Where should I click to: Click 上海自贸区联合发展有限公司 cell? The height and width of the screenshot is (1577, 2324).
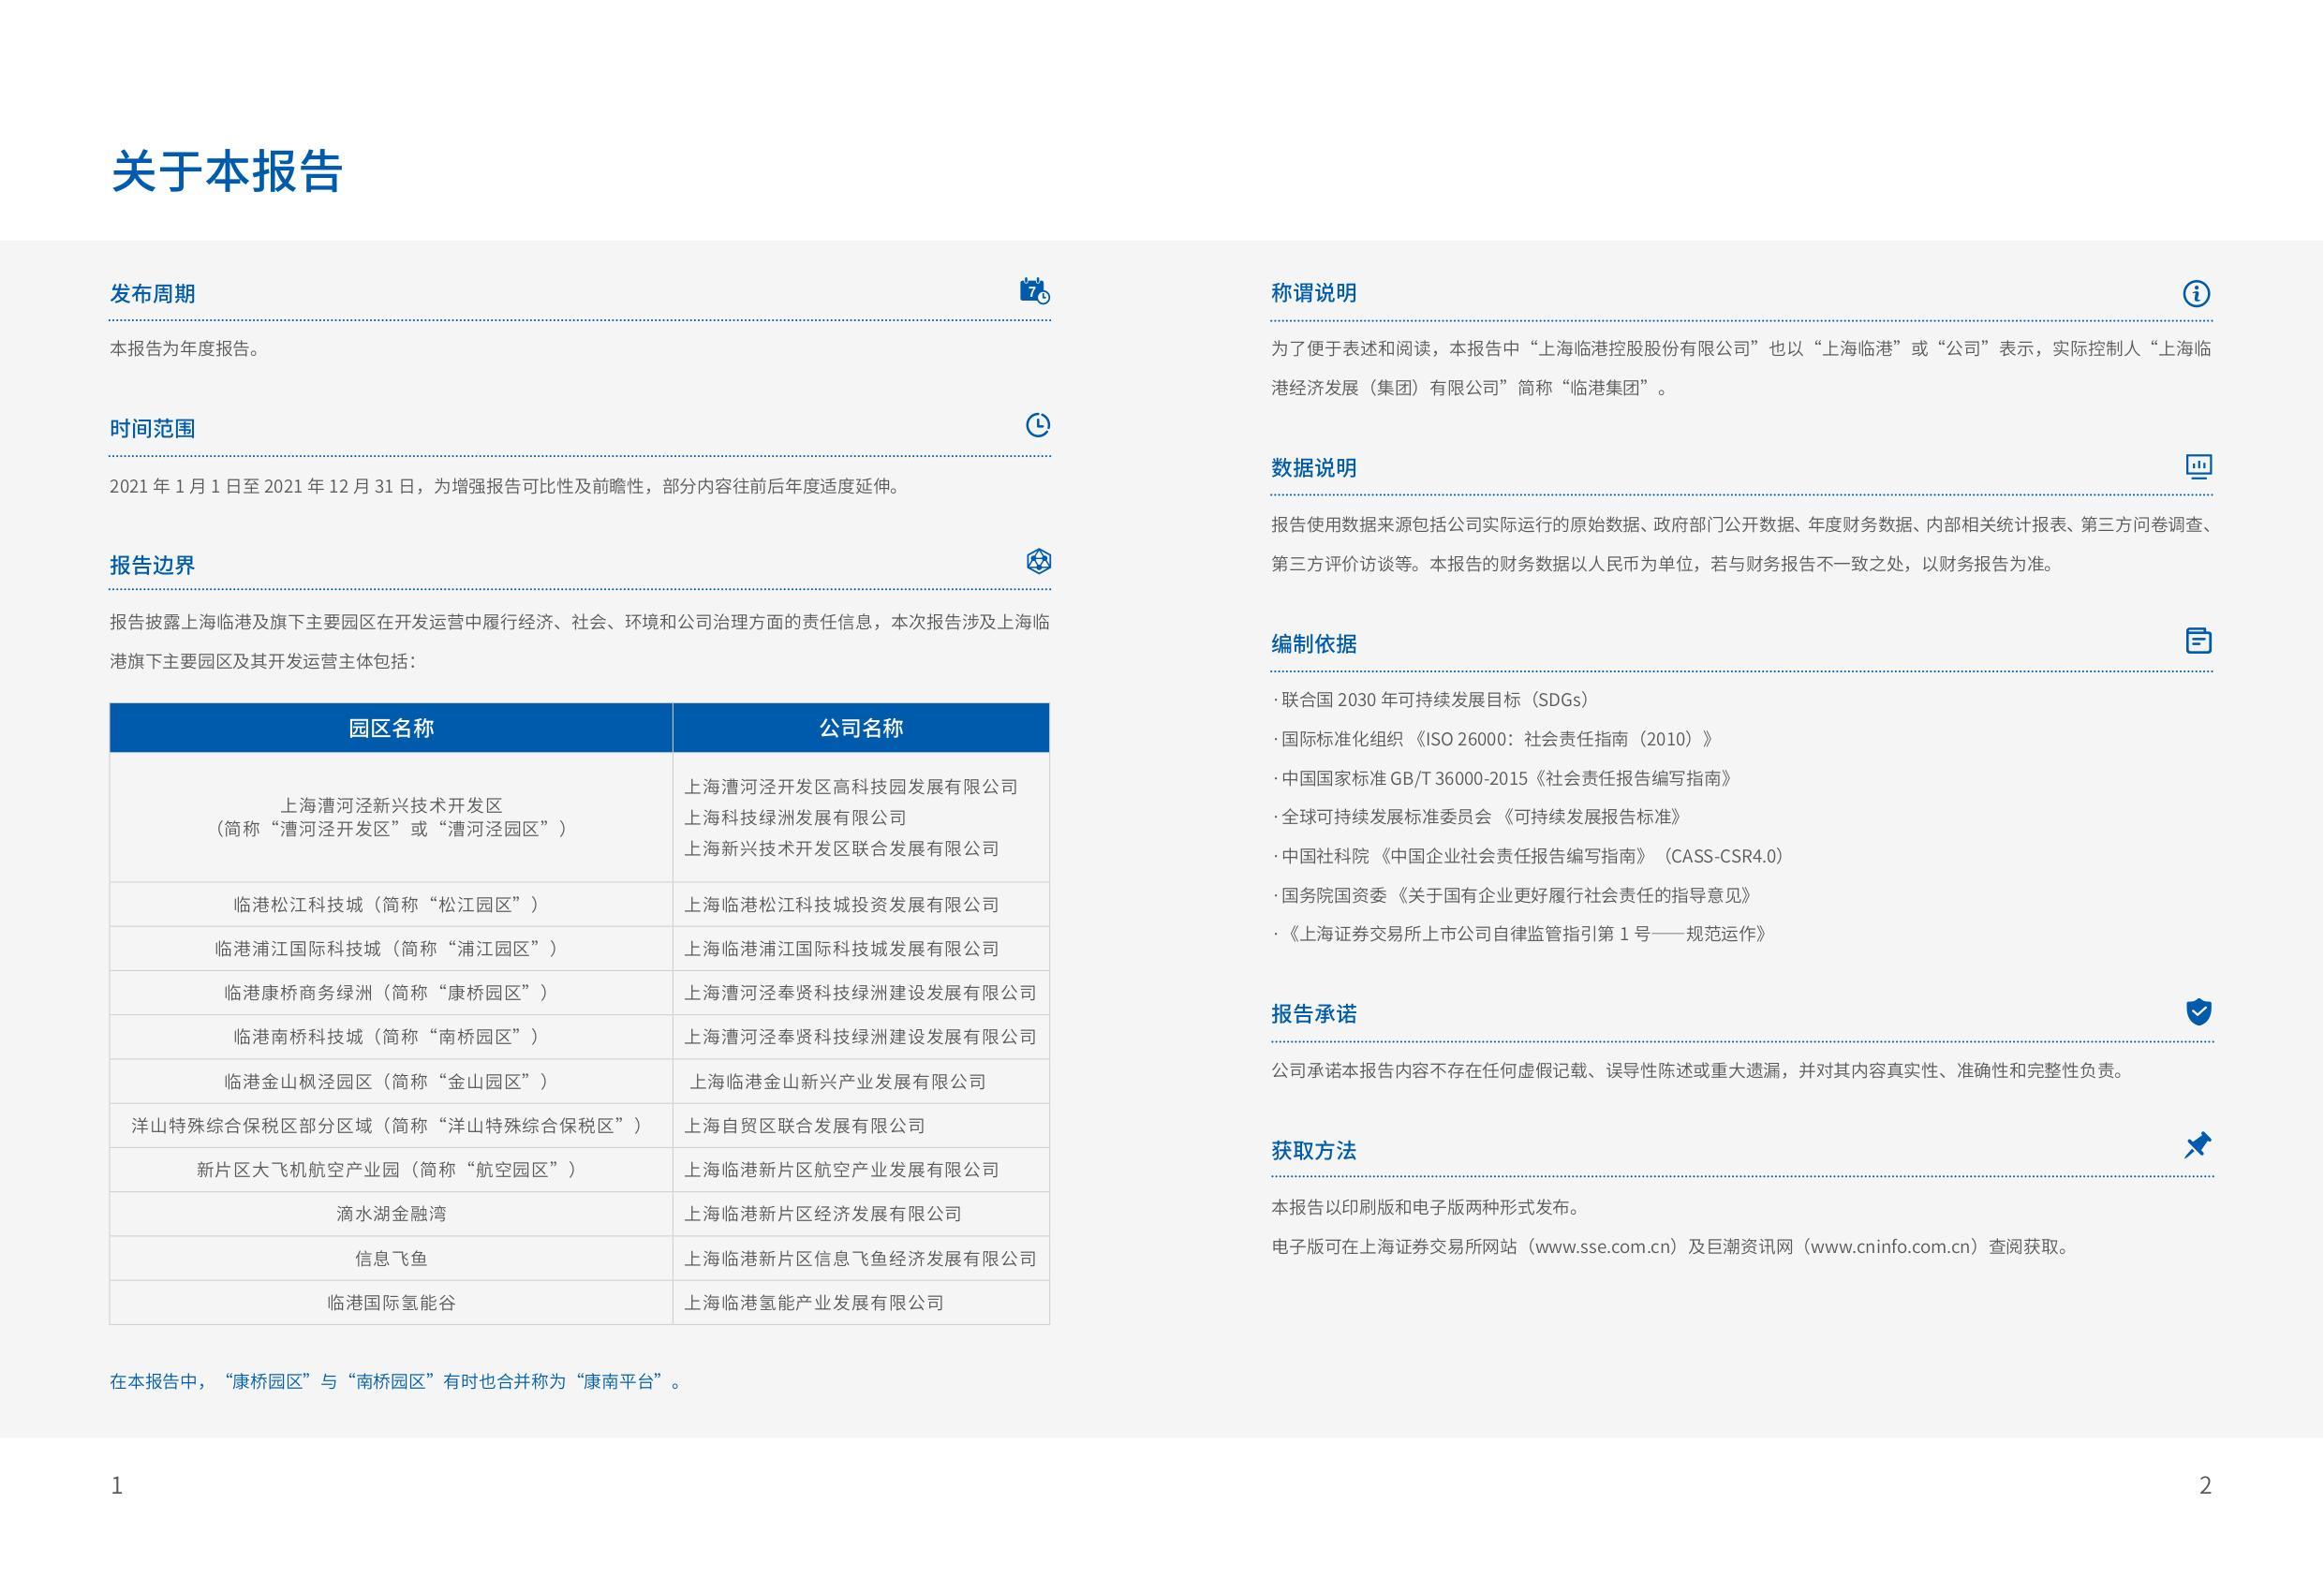[x=861, y=1126]
